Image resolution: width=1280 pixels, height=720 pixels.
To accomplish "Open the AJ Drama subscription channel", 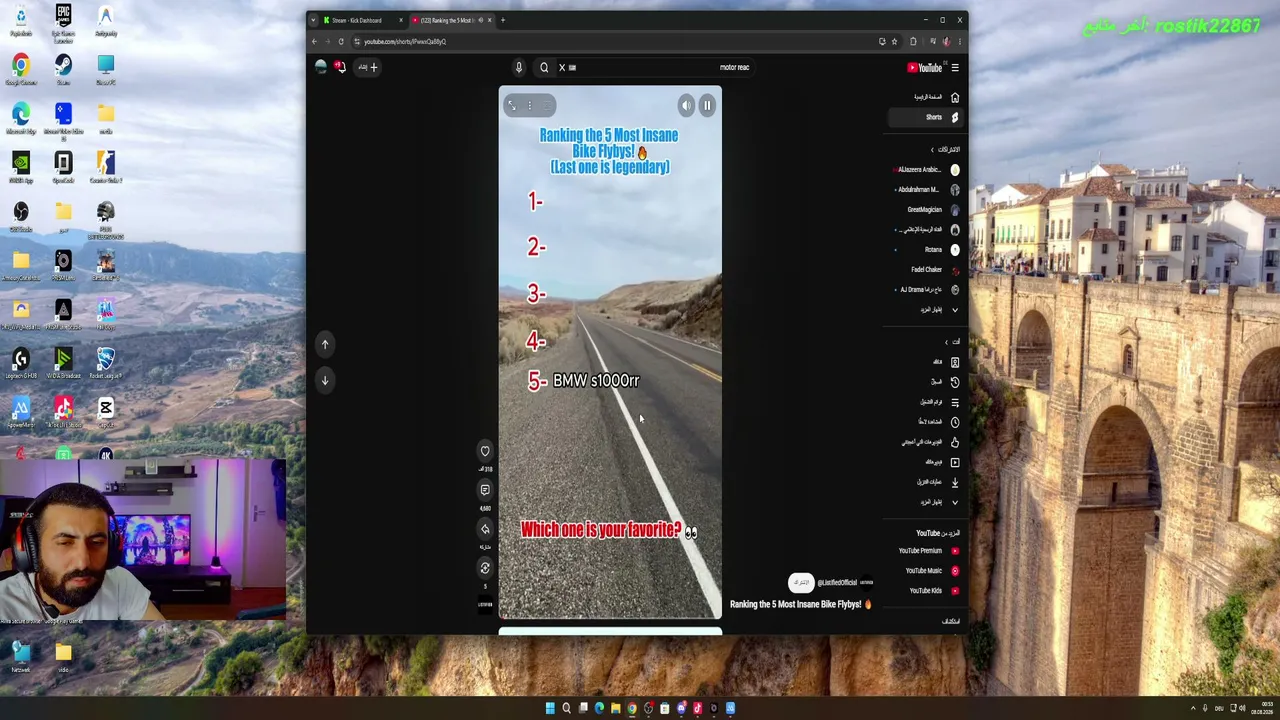I will coord(926,290).
